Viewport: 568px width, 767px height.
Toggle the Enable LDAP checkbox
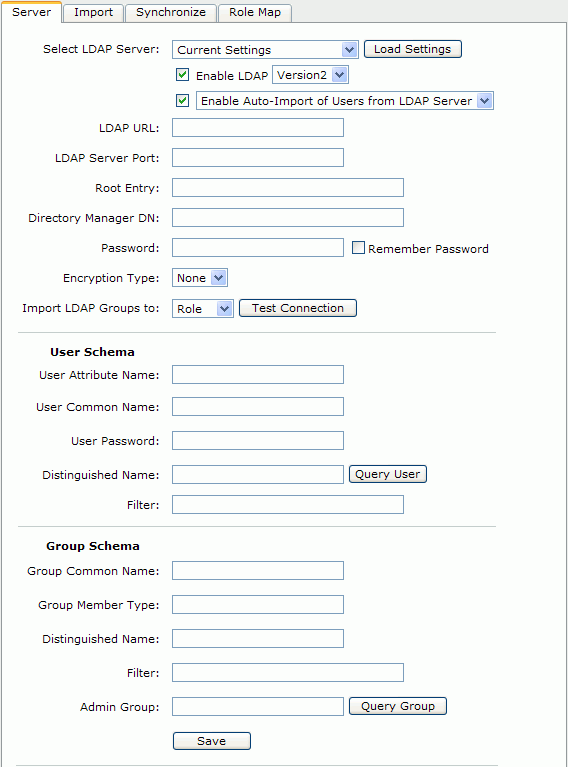182,75
